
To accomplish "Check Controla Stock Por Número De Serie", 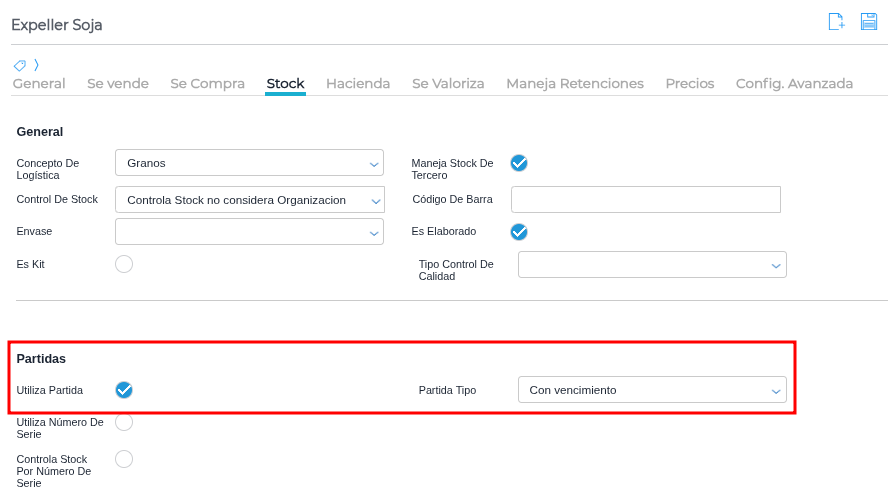I will (x=124, y=459).
